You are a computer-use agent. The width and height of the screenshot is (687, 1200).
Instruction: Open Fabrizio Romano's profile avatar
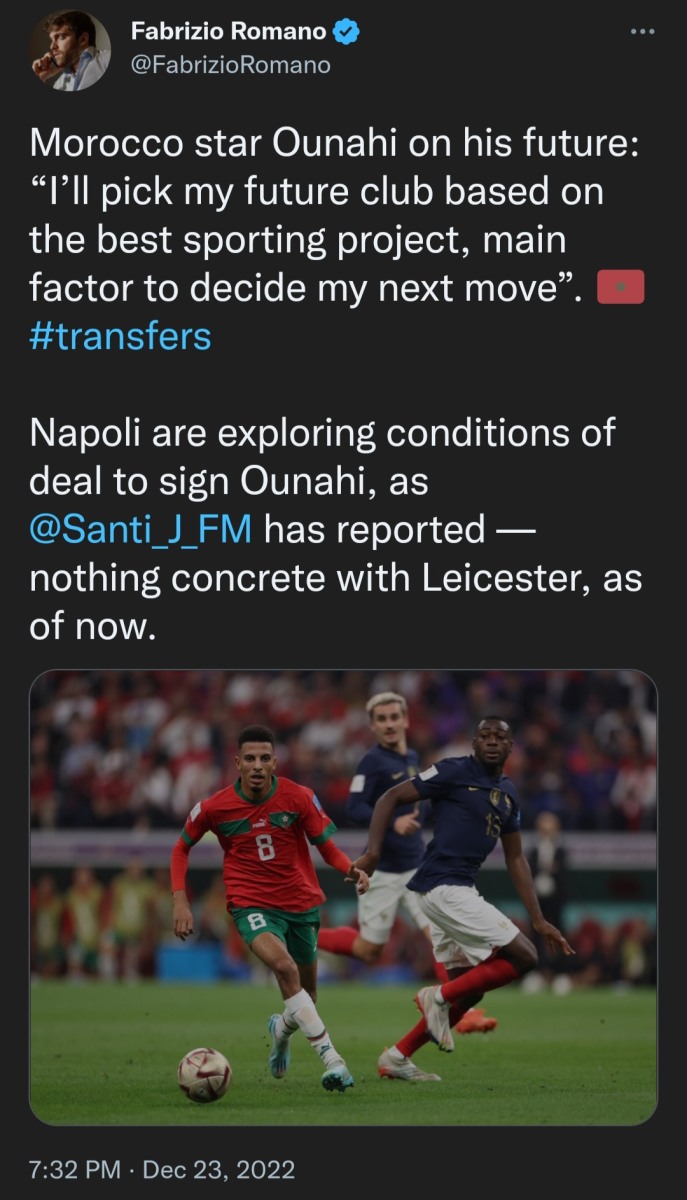tap(69, 50)
